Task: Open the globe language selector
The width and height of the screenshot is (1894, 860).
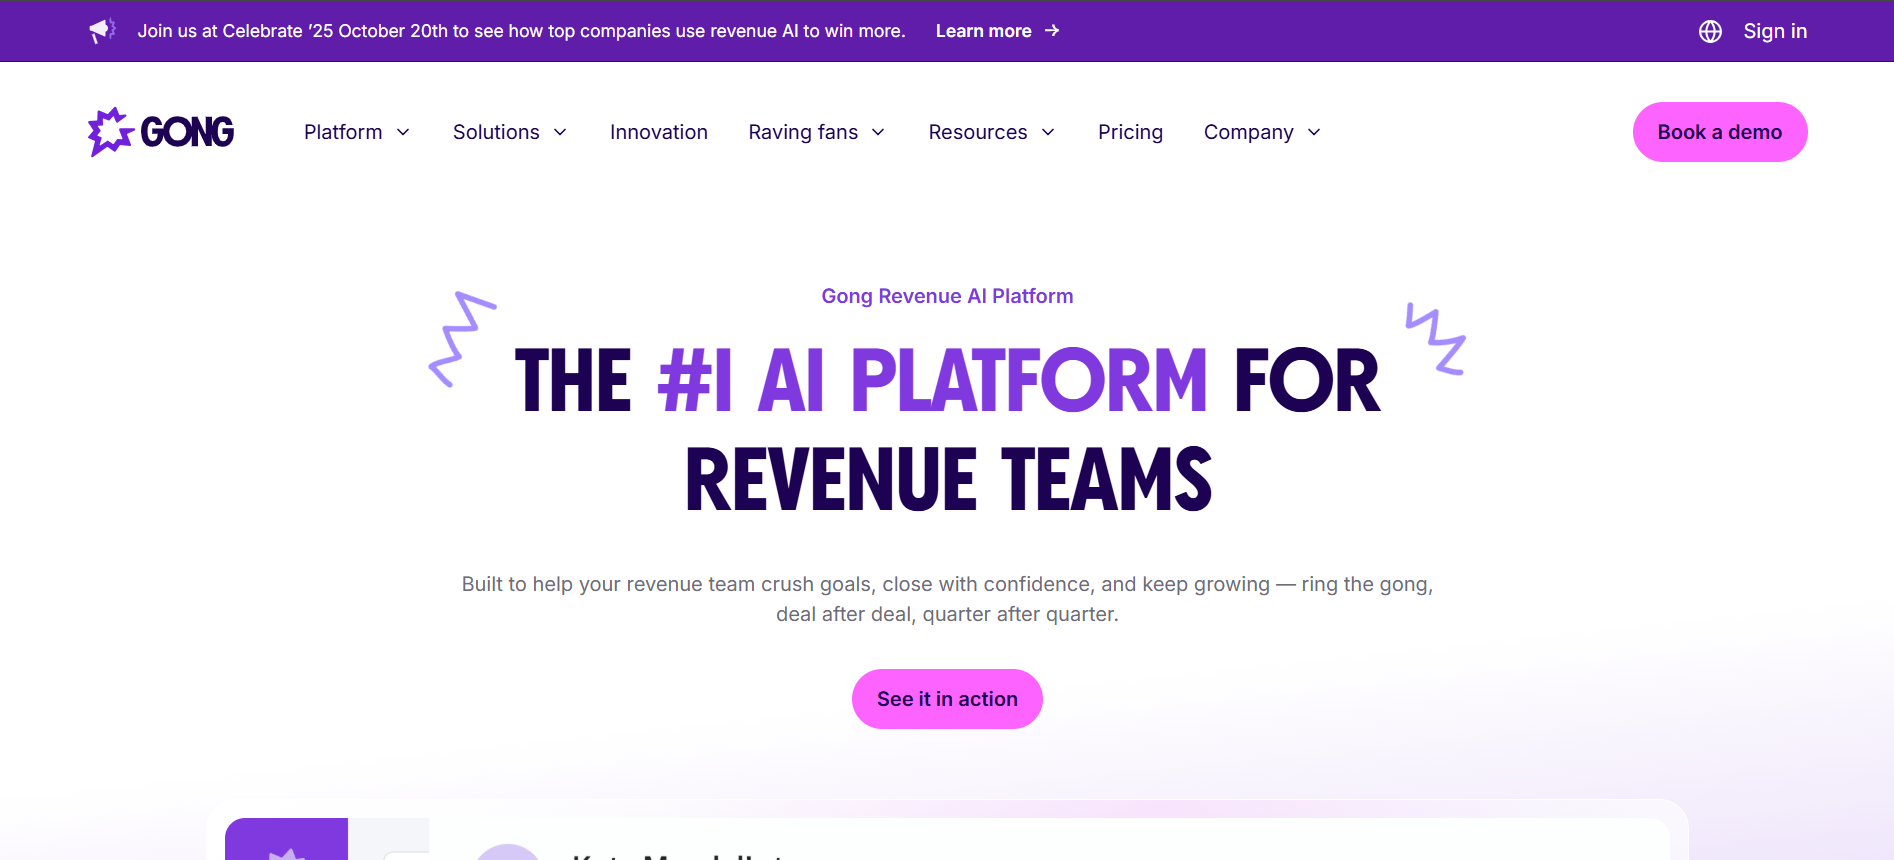Action: (1710, 31)
